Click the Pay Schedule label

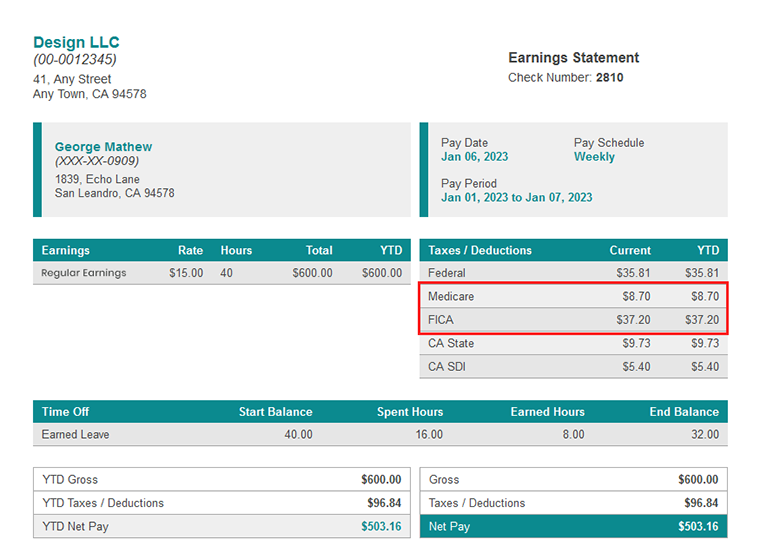click(609, 142)
